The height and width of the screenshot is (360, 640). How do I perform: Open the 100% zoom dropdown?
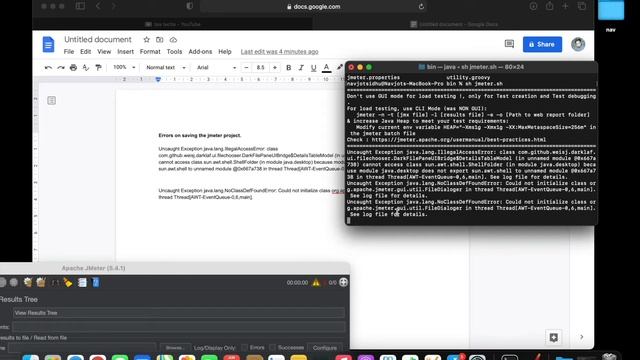point(124,67)
